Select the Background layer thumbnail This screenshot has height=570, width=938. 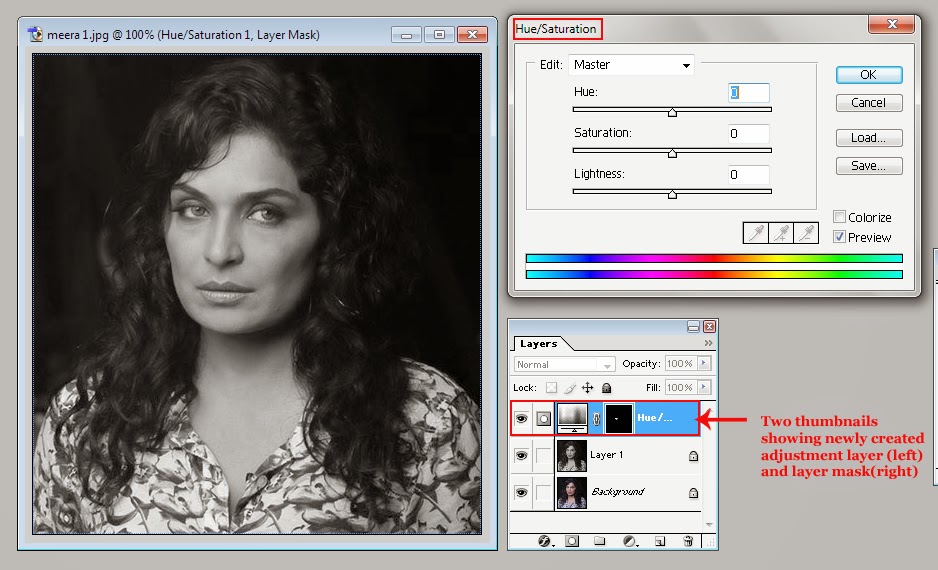click(x=571, y=493)
